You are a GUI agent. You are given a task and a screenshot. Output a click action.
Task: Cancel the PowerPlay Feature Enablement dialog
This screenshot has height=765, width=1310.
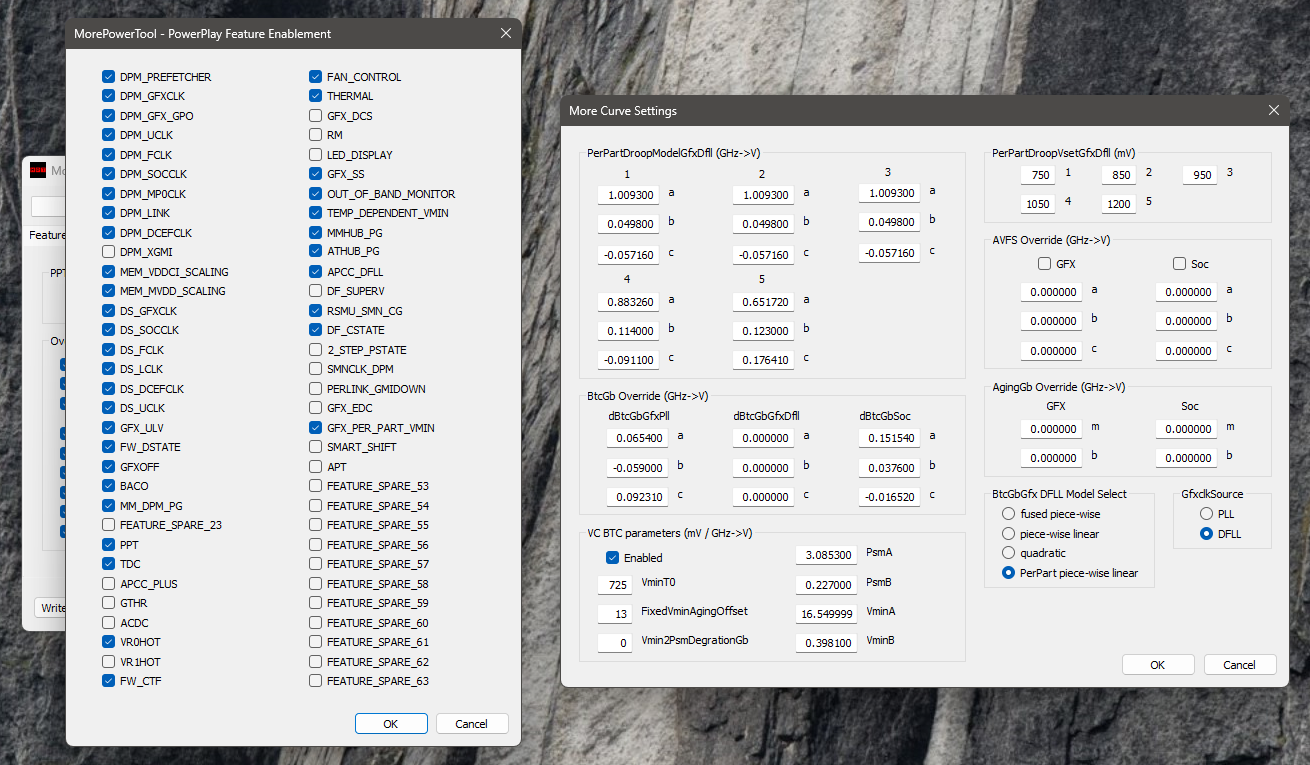pyautogui.click(x=471, y=724)
